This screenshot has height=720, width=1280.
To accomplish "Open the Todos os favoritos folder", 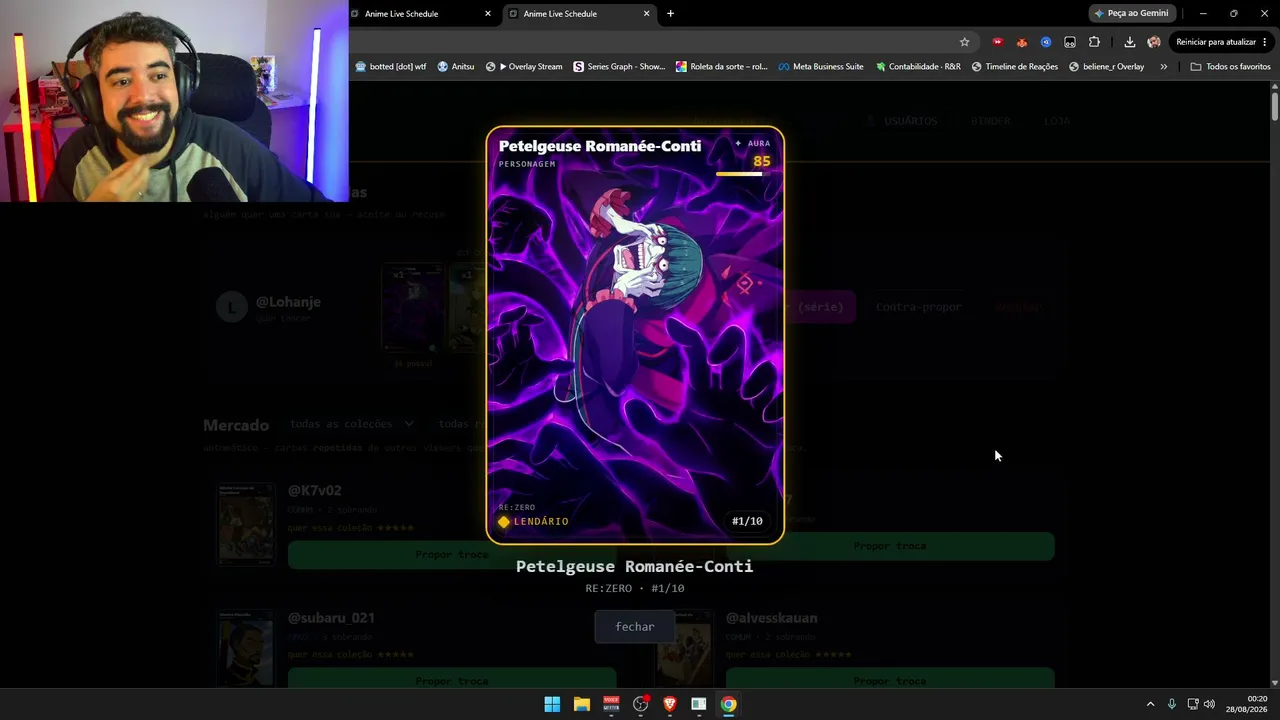I will coord(1230,67).
